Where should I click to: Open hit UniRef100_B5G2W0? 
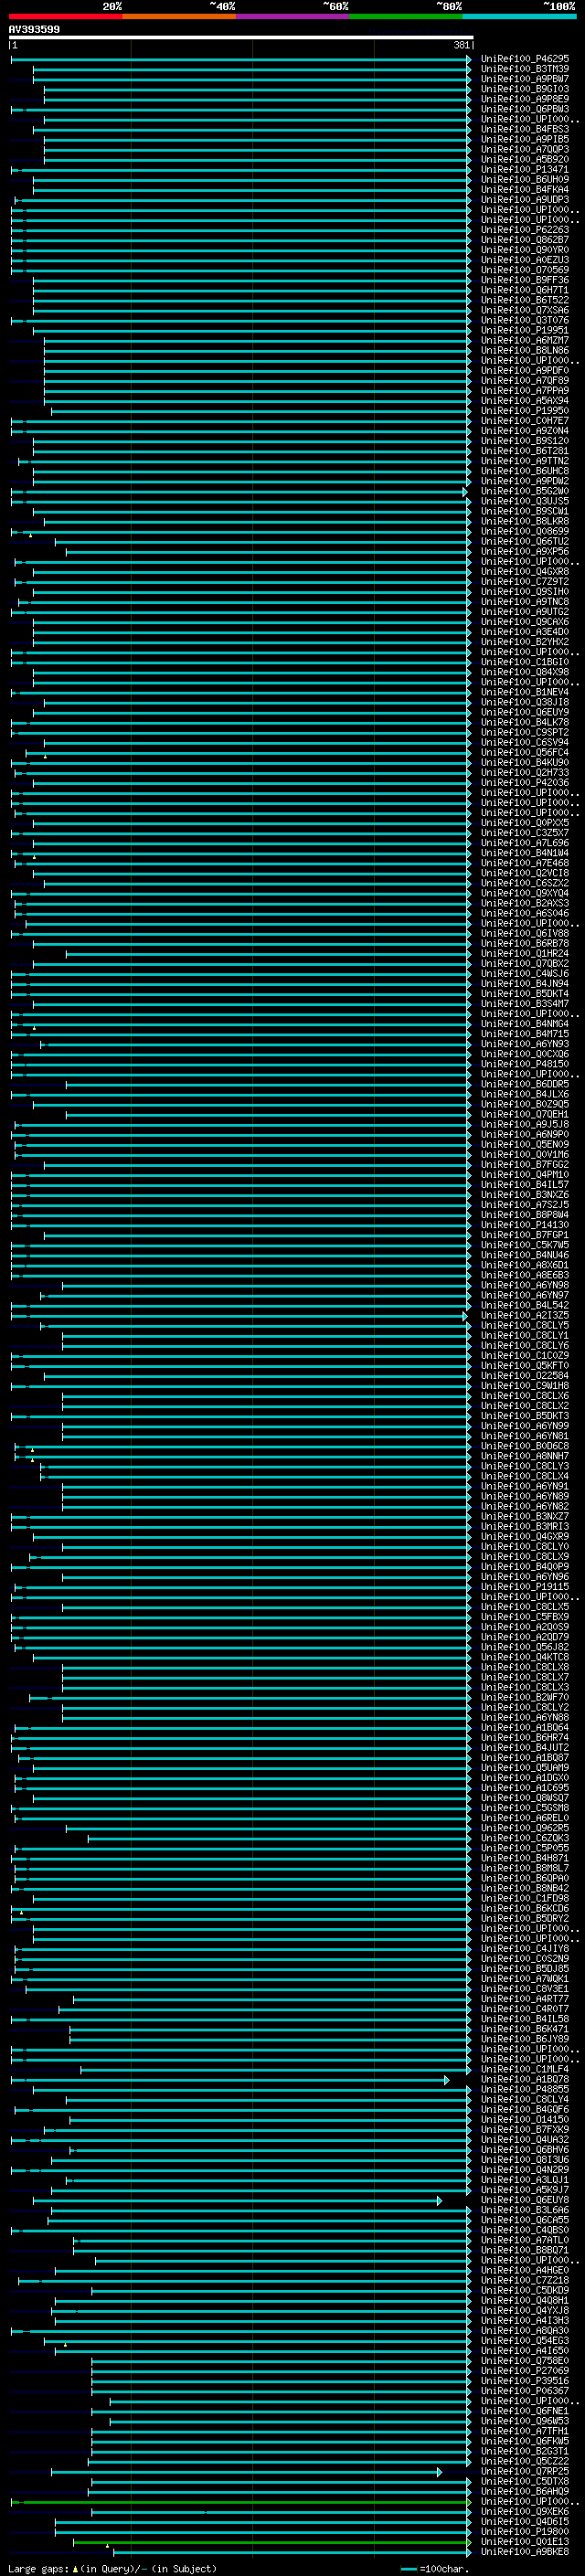click(525, 491)
